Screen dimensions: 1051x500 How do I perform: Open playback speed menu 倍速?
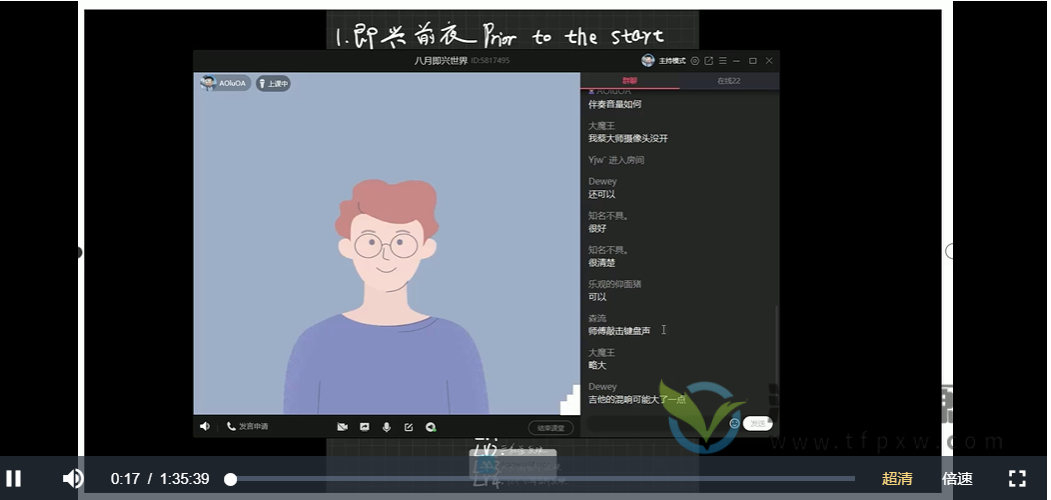click(957, 479)
